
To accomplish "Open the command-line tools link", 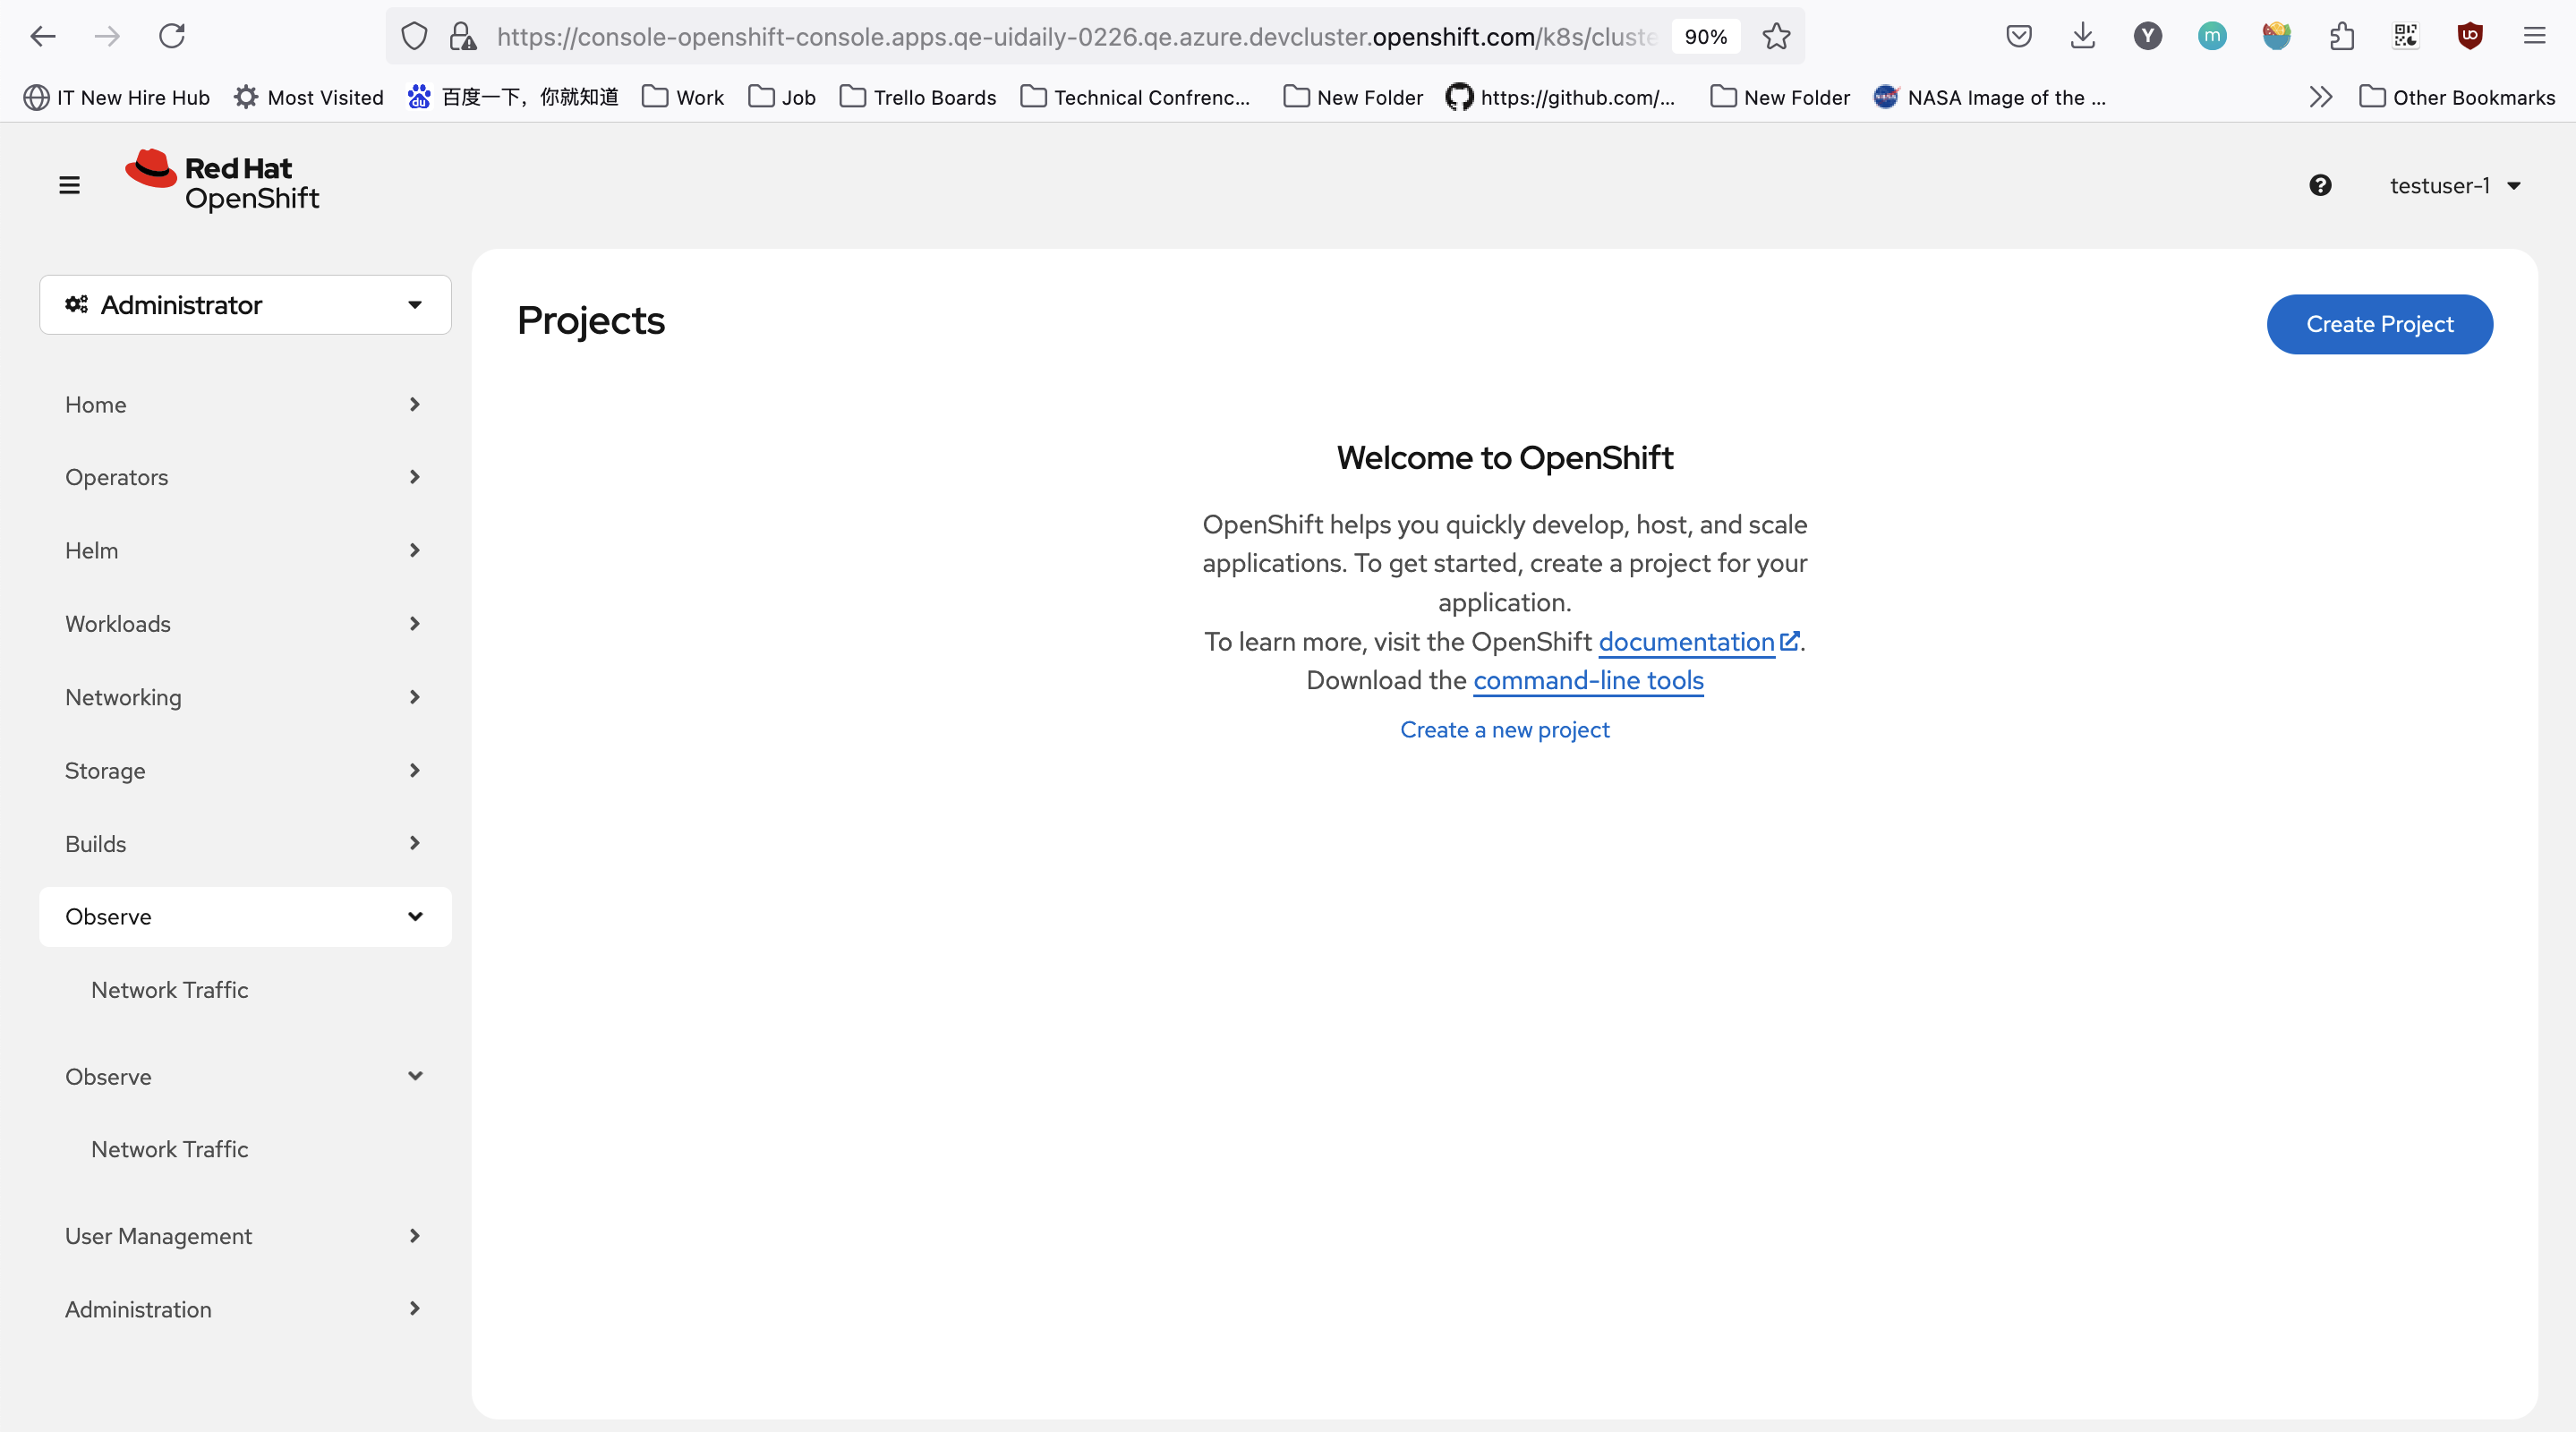I will click(x=1588, y=681).
